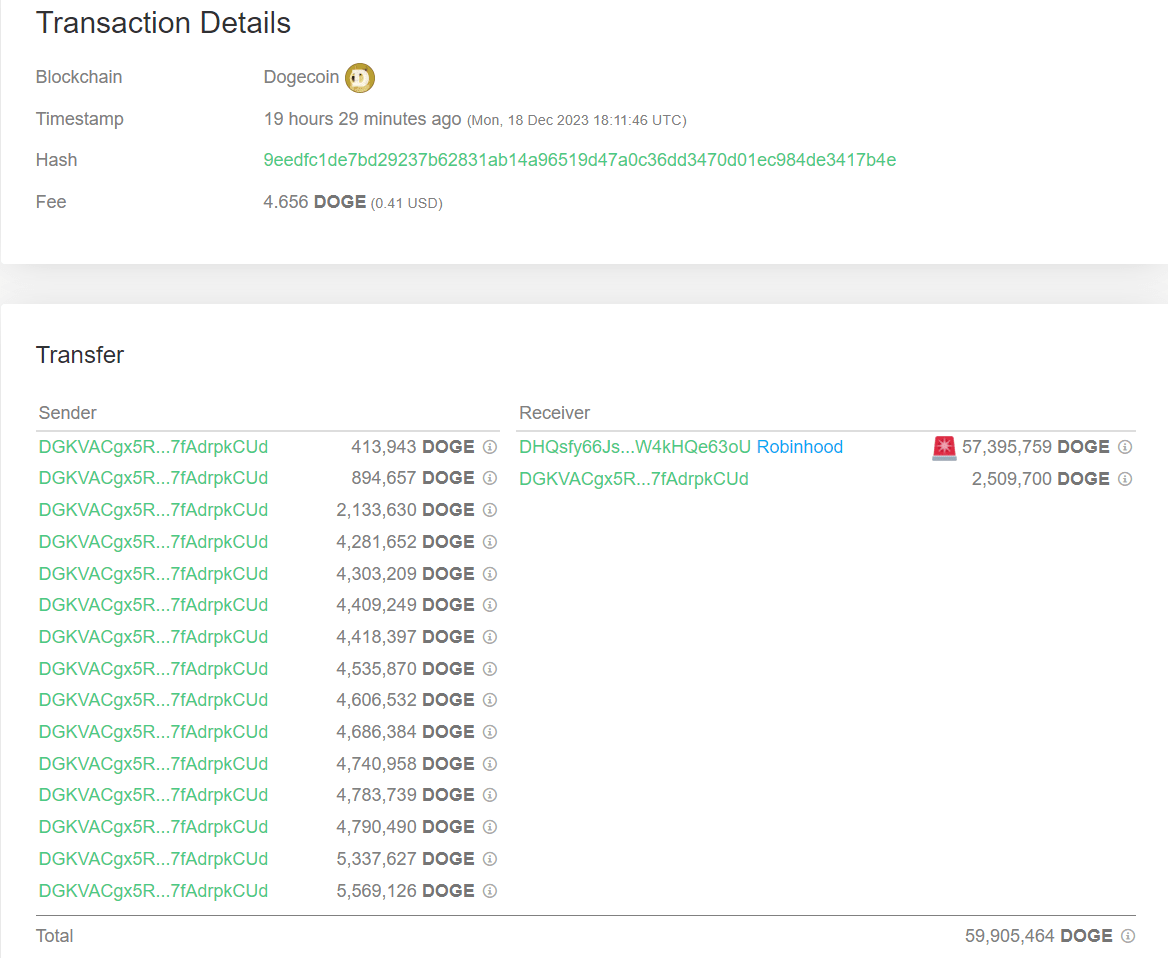Open sender address for 5,337,627 DOGE input
The height and width of the screenshot is (958, 1168).
[153, 859]
